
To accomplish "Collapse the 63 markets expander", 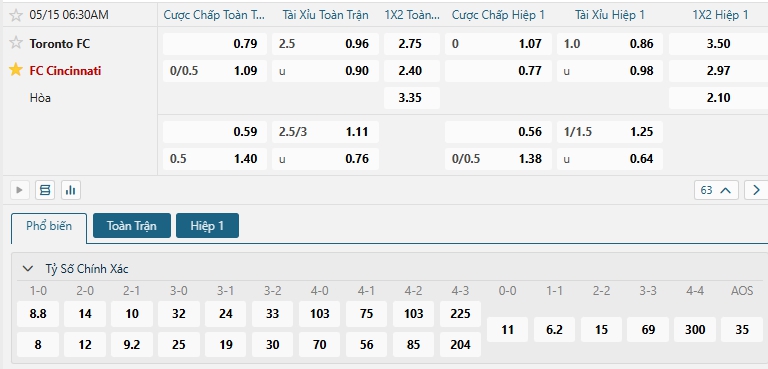I will 716,190.
